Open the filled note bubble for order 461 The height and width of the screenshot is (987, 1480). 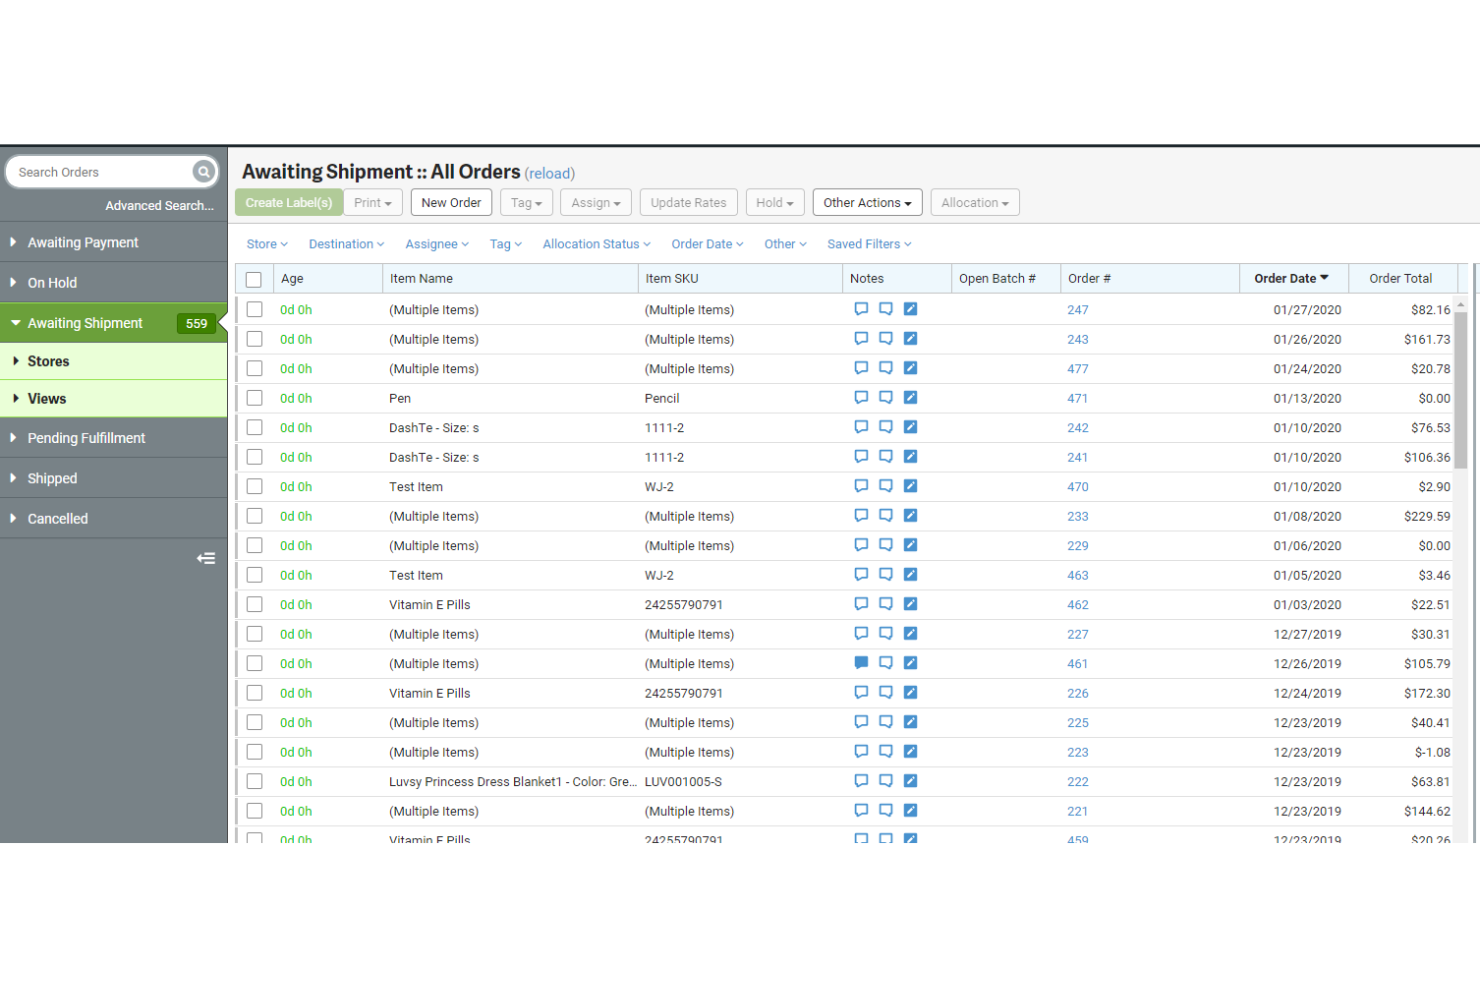(x=861, y=663)
